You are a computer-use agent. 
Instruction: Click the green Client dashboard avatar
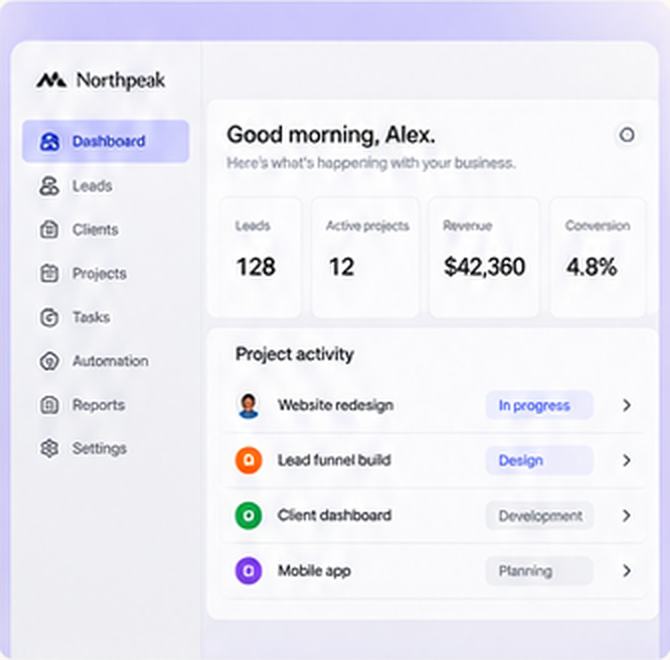point(248,516)
